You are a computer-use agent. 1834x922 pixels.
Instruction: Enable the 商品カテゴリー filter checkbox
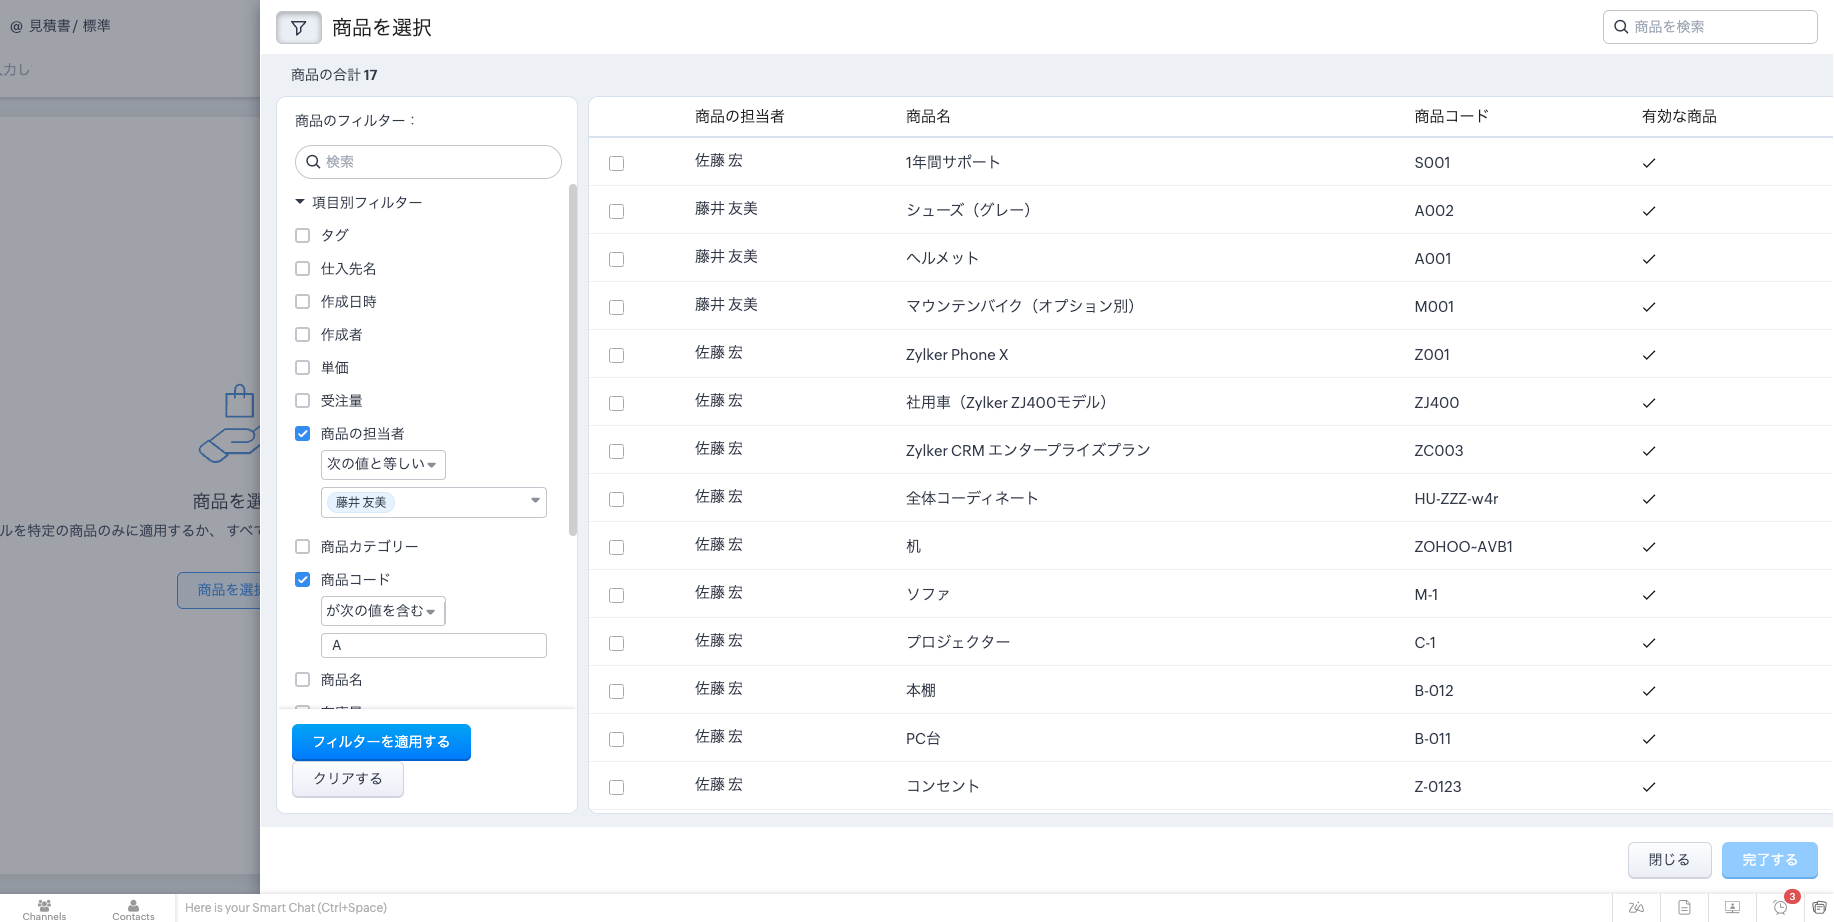click(303, 547)
